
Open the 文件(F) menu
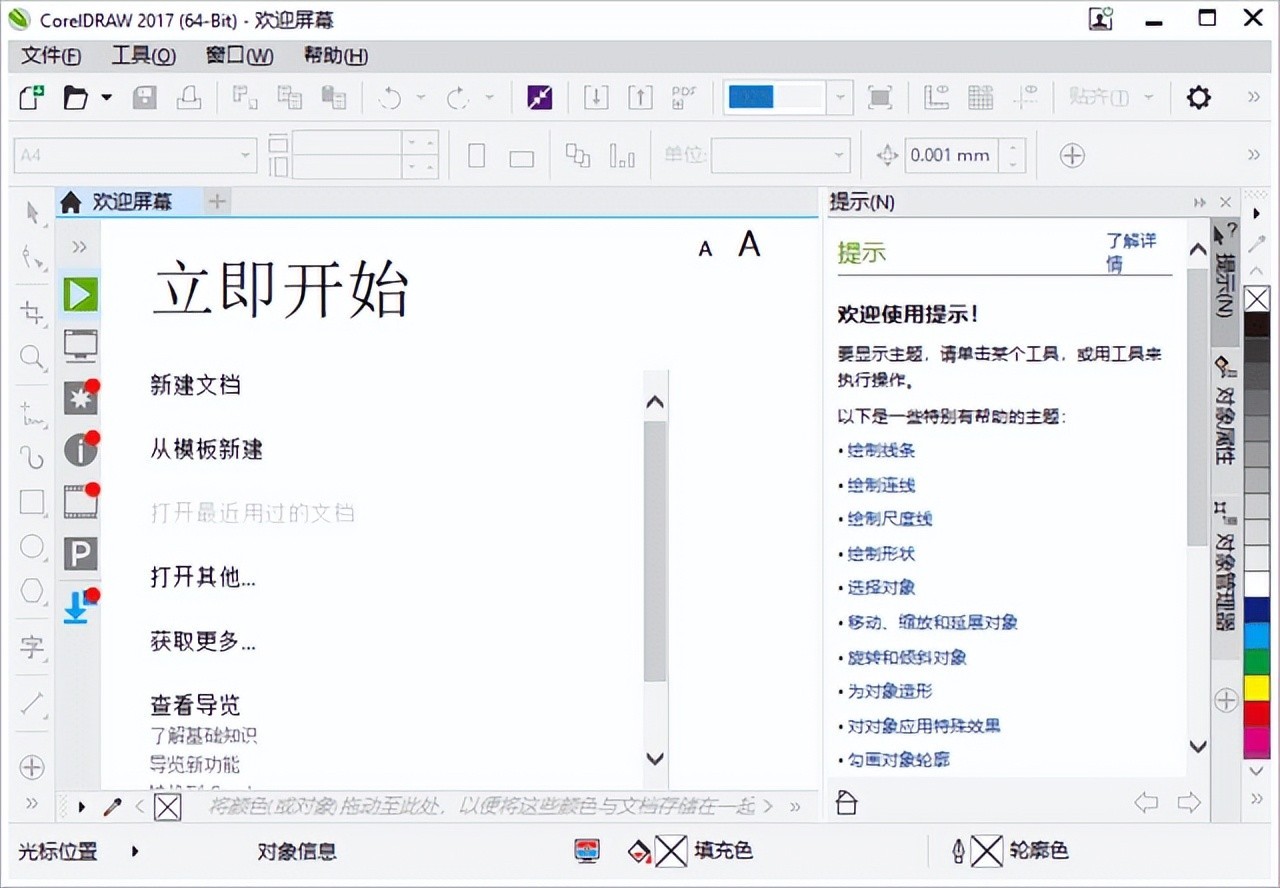51,56
